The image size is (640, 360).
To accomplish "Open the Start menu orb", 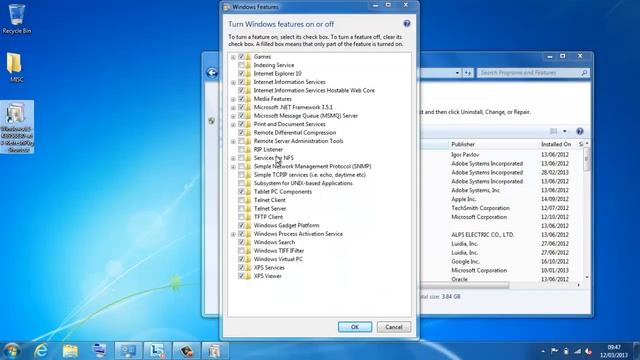I will (x=12, y=351).
